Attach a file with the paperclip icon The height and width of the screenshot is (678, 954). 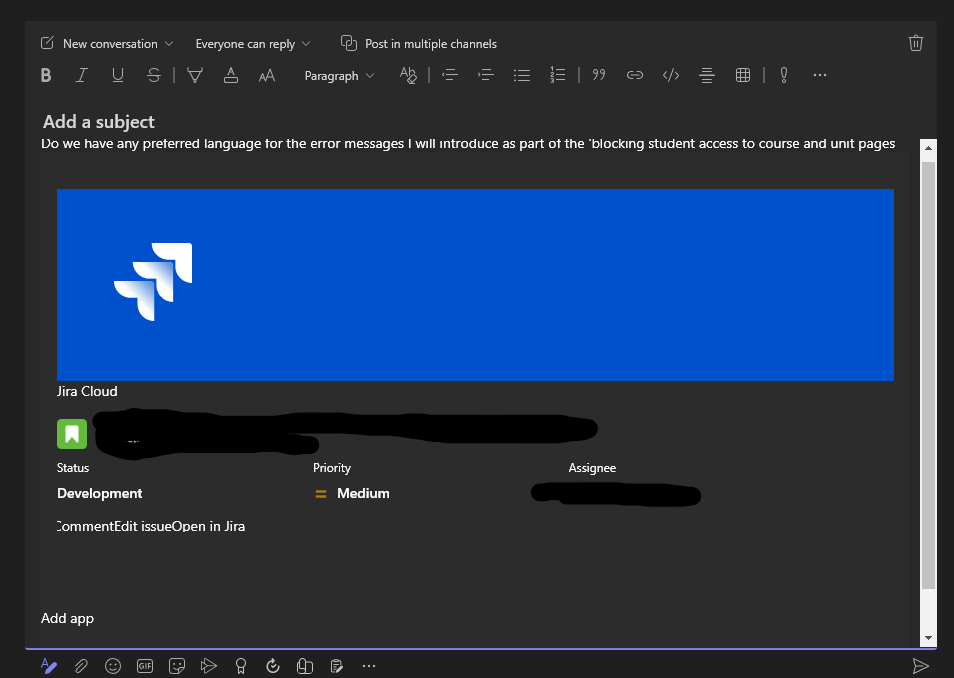point(81,666)
